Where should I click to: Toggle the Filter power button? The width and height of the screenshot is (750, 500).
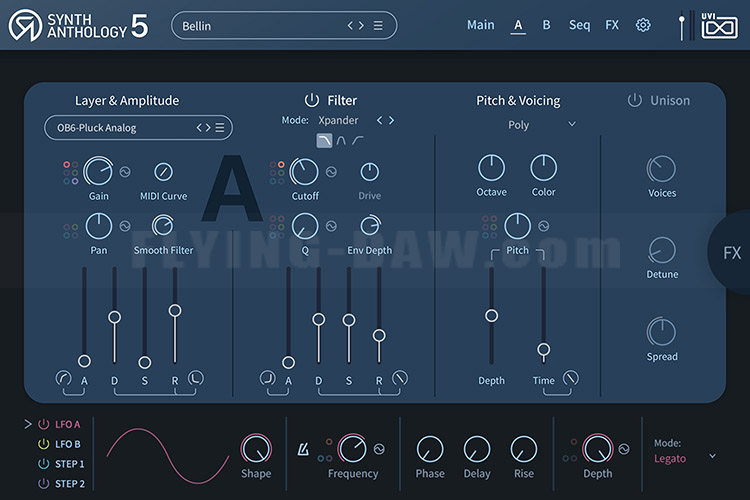312,100
